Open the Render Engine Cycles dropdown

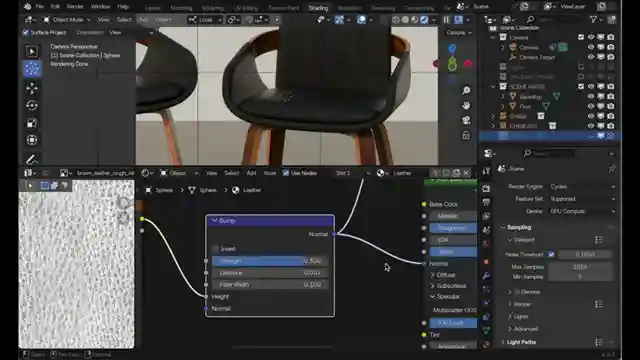[x=582, y=187]
